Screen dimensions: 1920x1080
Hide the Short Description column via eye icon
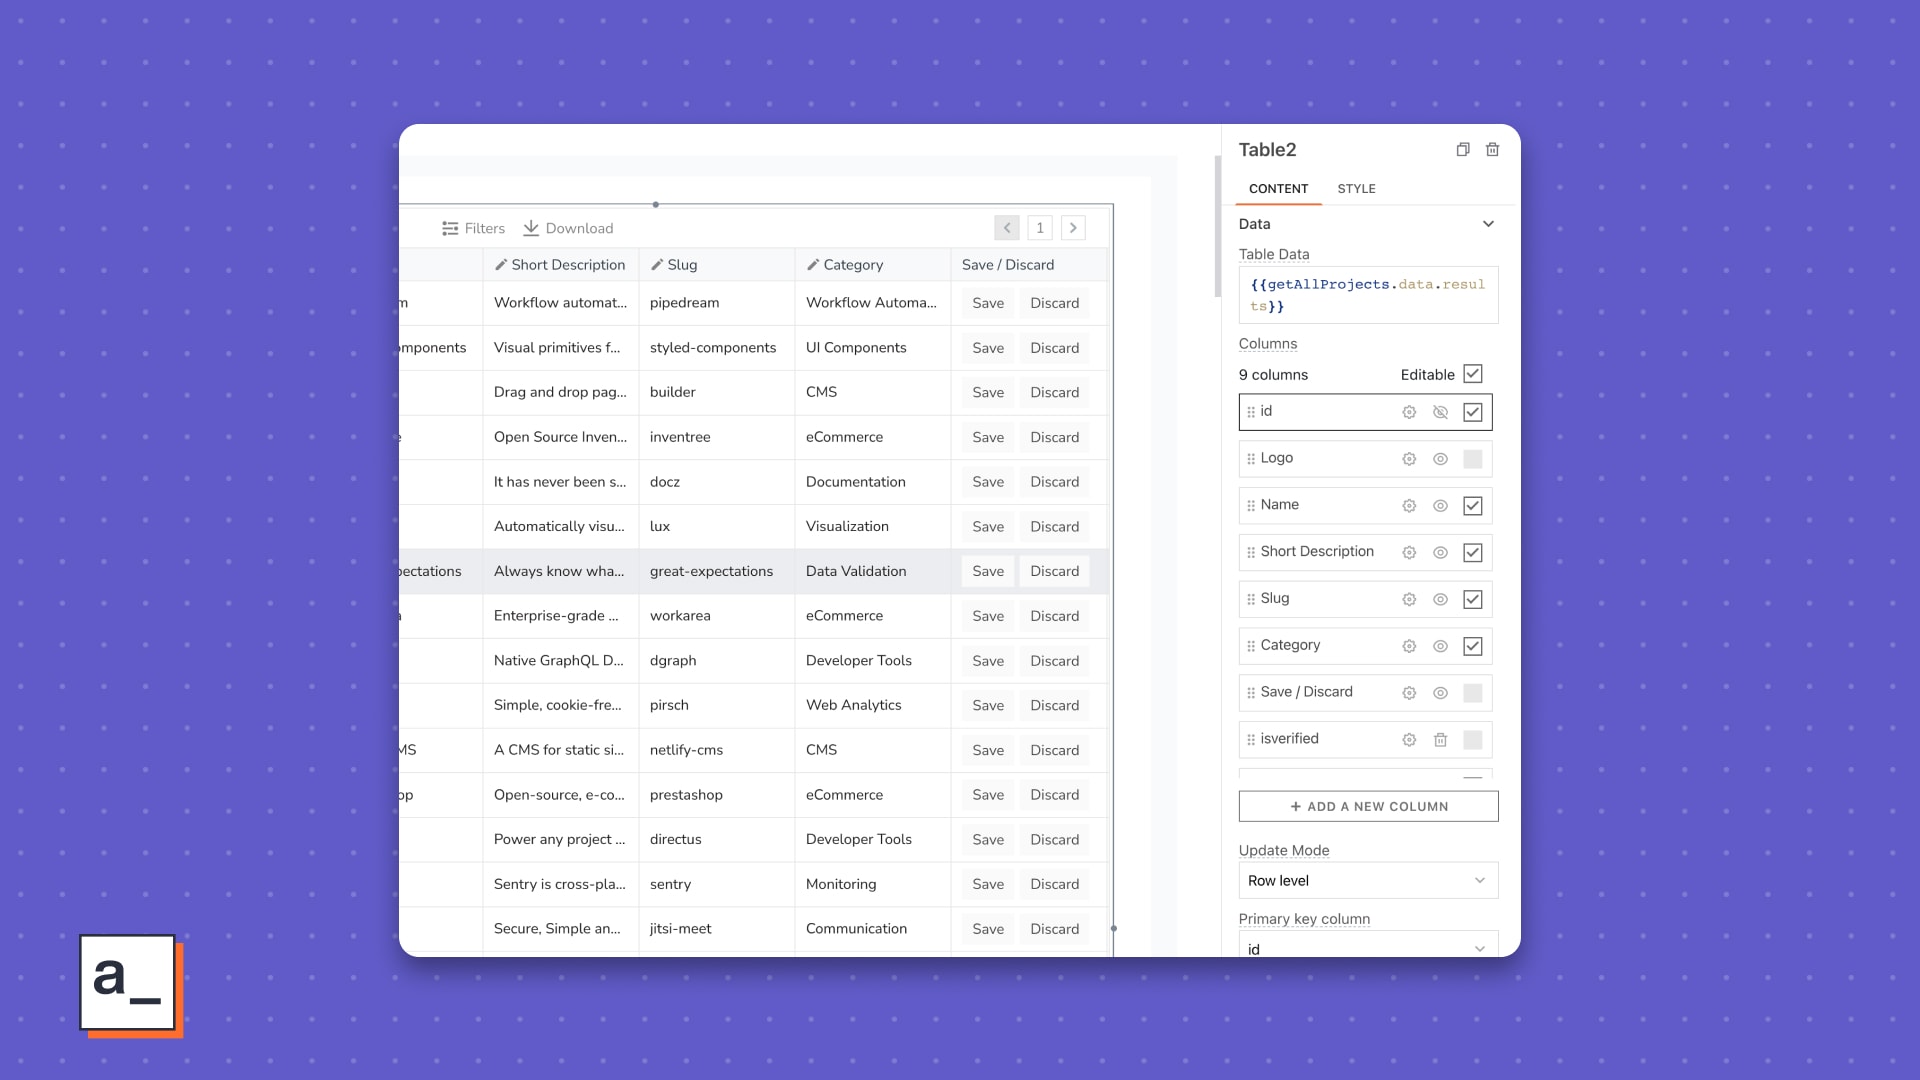(1440, 552)
